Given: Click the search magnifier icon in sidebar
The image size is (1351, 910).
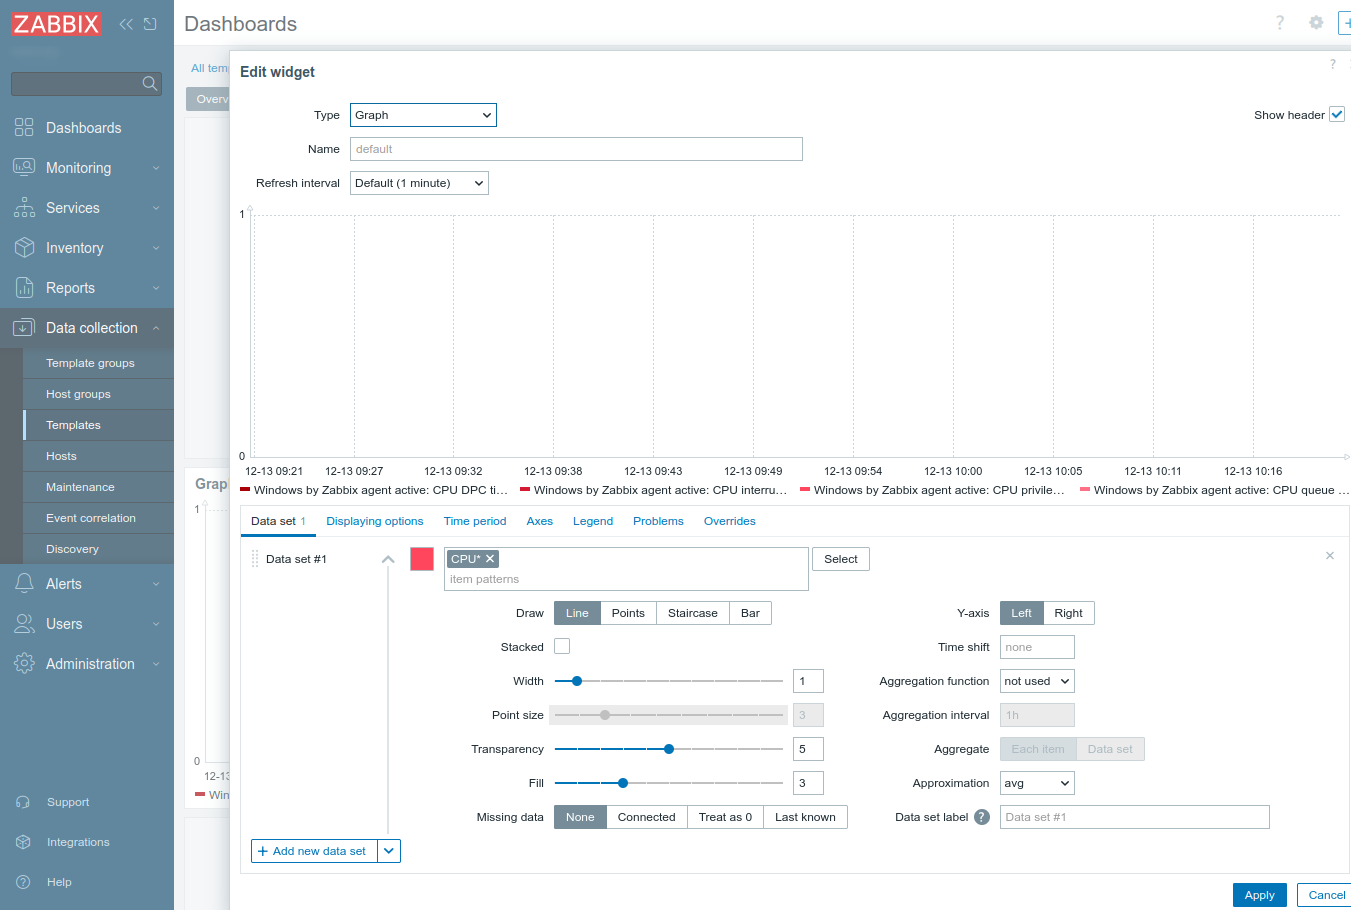Looking at the screenshot, I should [150, 83].
